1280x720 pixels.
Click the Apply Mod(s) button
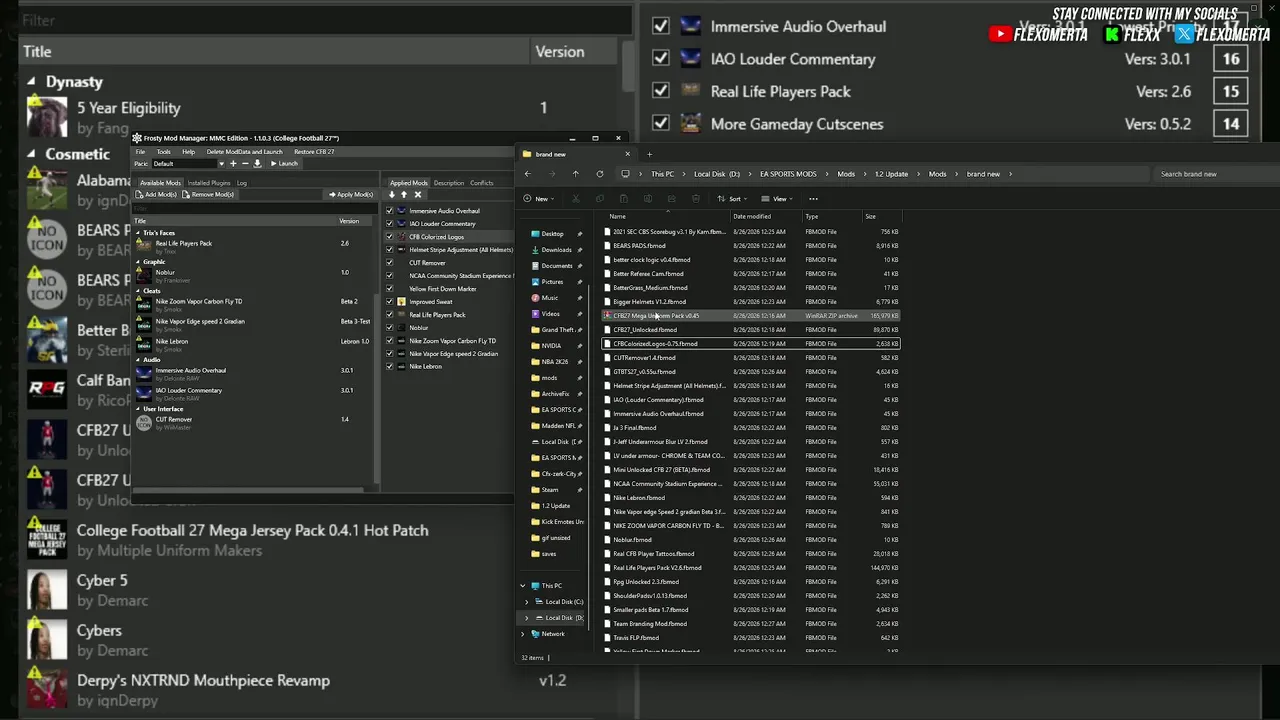point(351,194)
